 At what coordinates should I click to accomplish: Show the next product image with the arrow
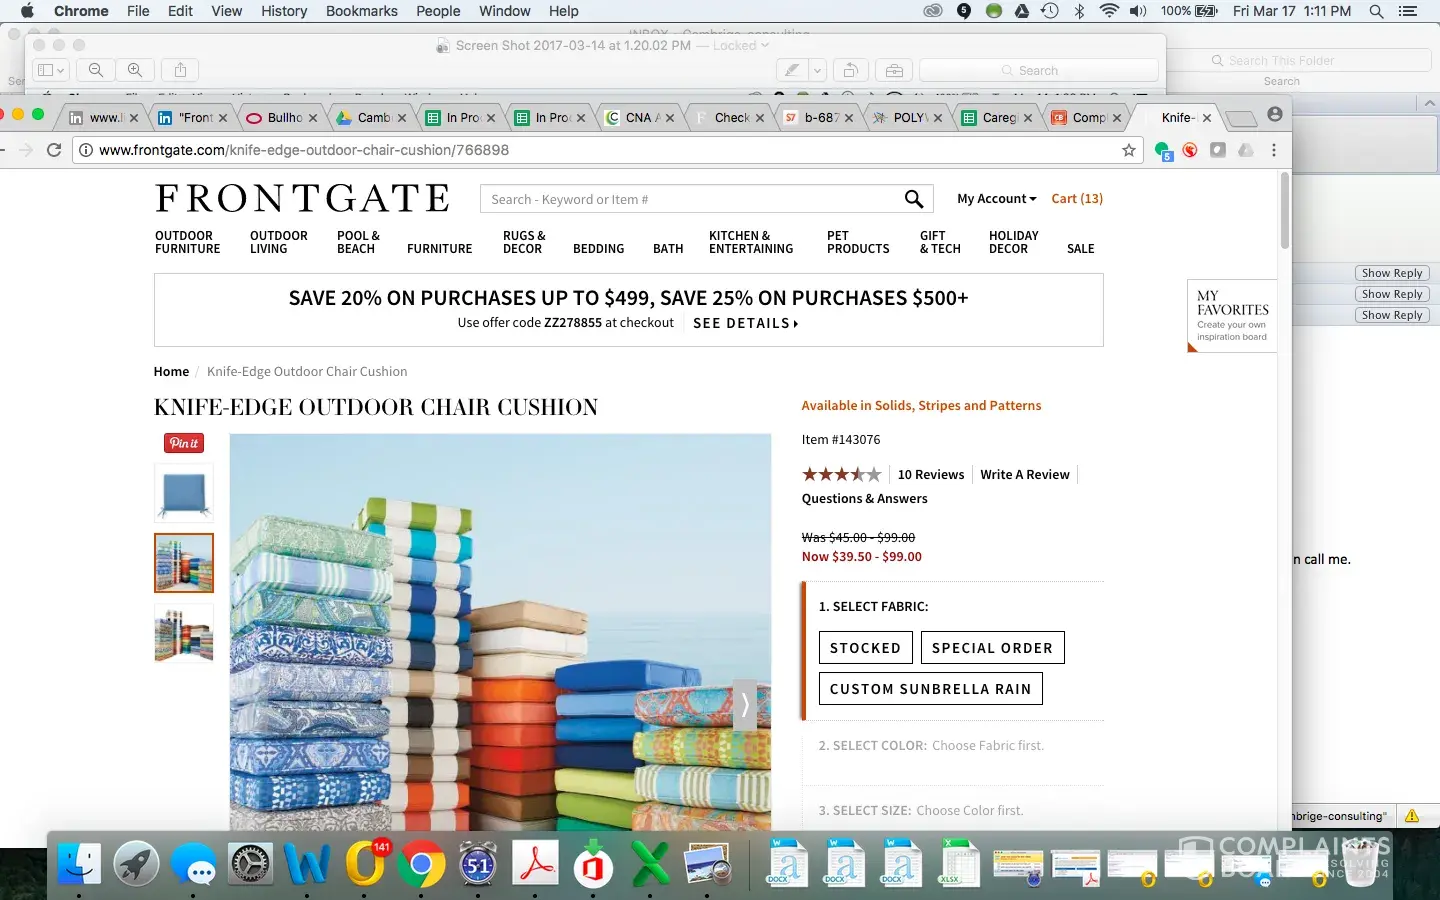pyautogui.click(x=745, y=705)
